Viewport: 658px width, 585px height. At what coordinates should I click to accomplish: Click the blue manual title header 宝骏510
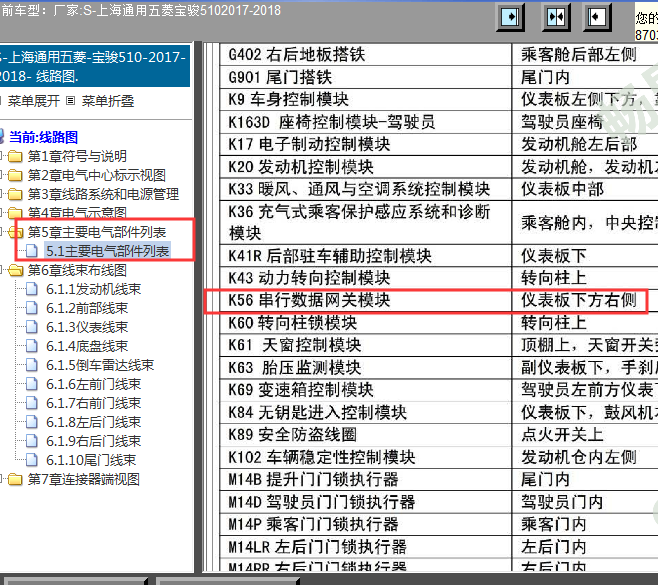coord(95,66)
